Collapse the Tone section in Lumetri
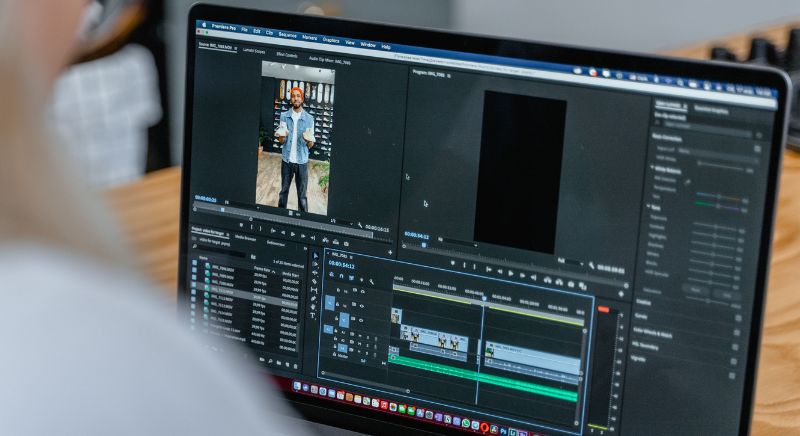Screen dimensions: 800x436 pos(648,206)
